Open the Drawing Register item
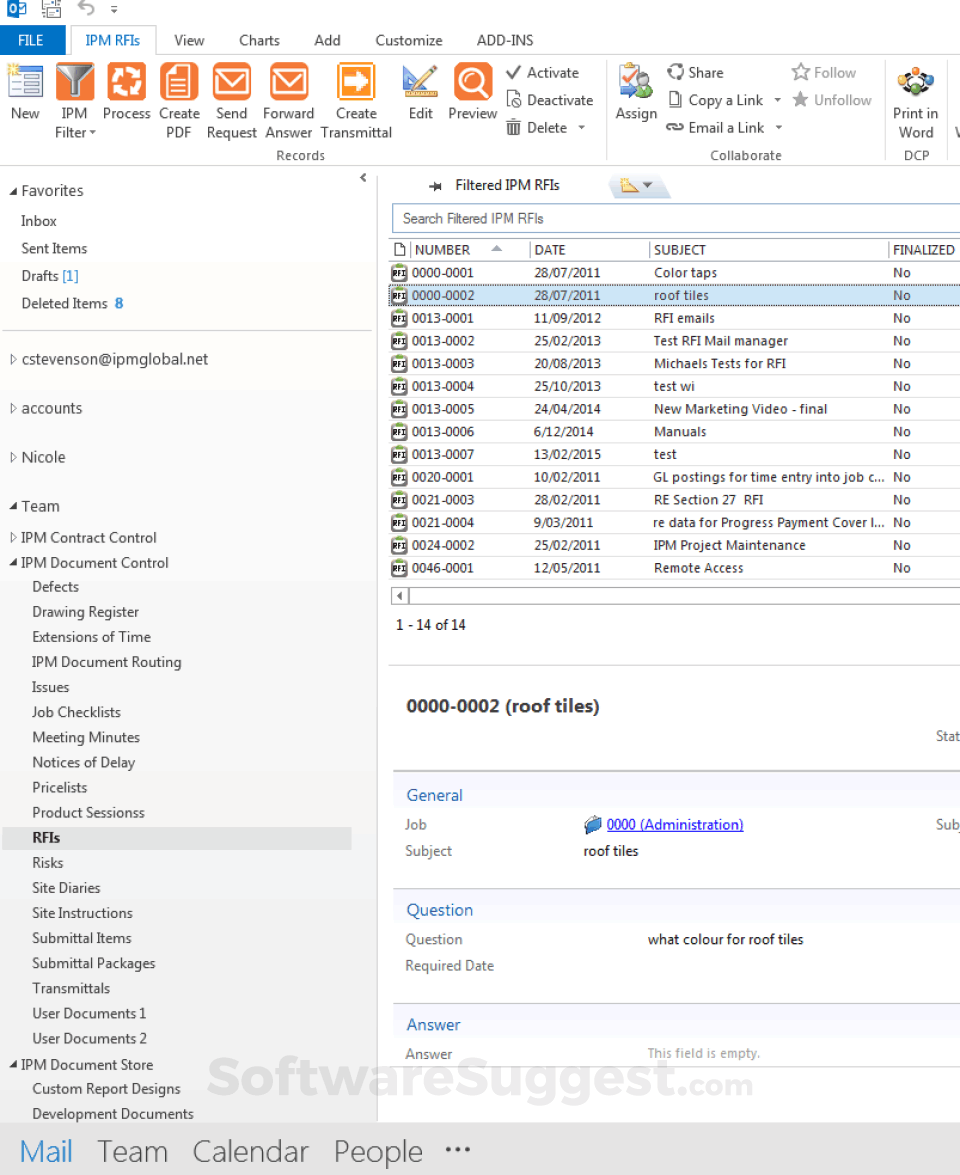960x1175 pixels. tap(85, 611)
